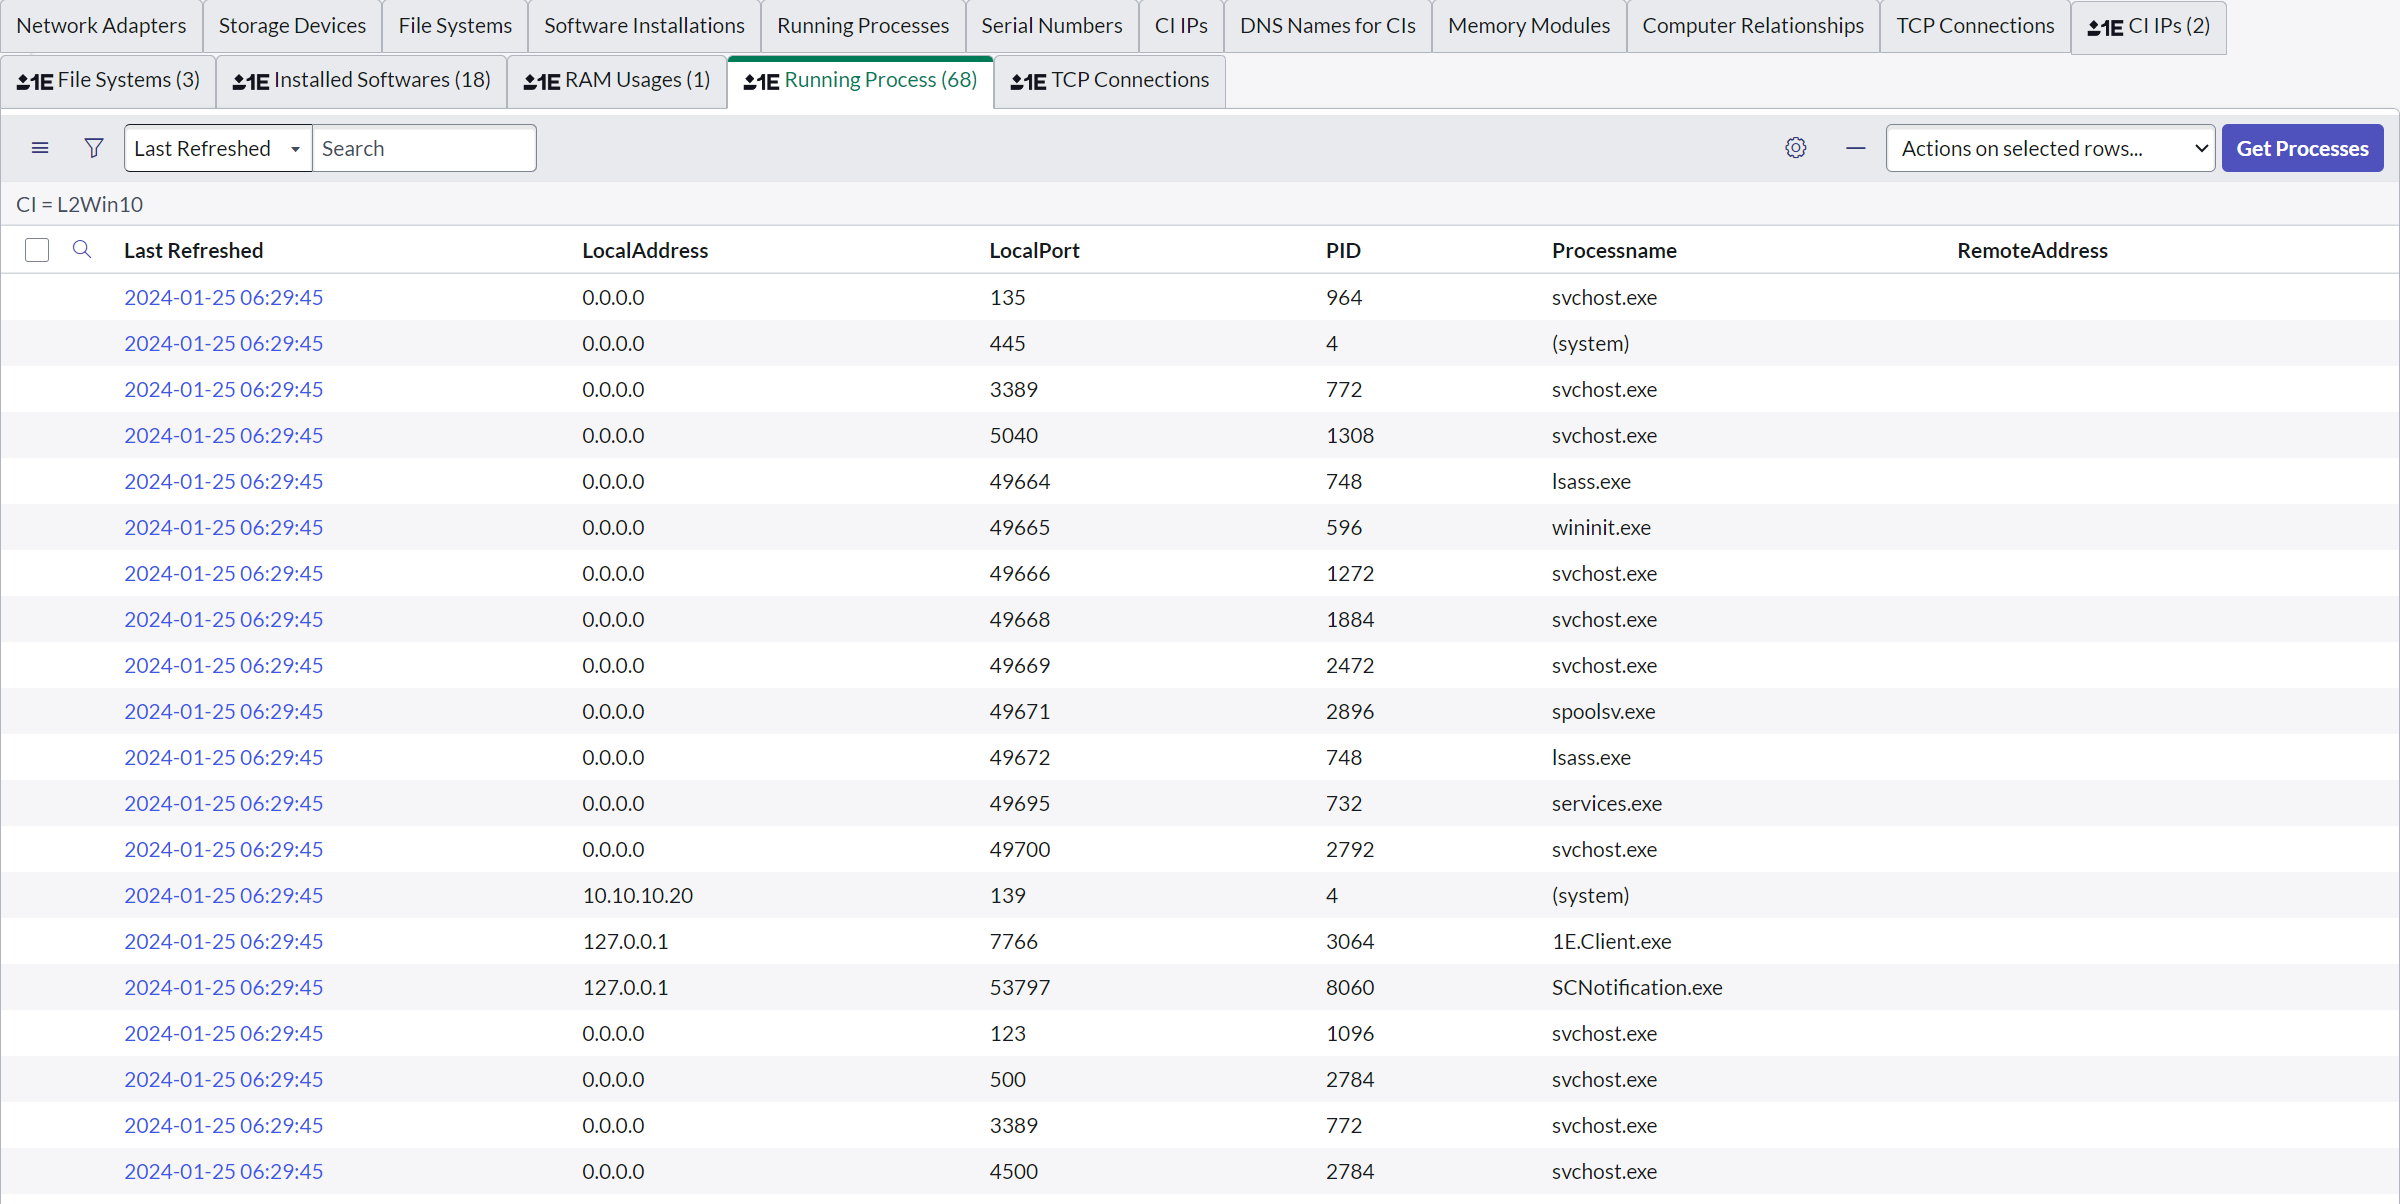The height and width of the screenshot is (1204, 2400).
Task: Open the Computer Relationships tab
Action: (x=1753, y=26)
